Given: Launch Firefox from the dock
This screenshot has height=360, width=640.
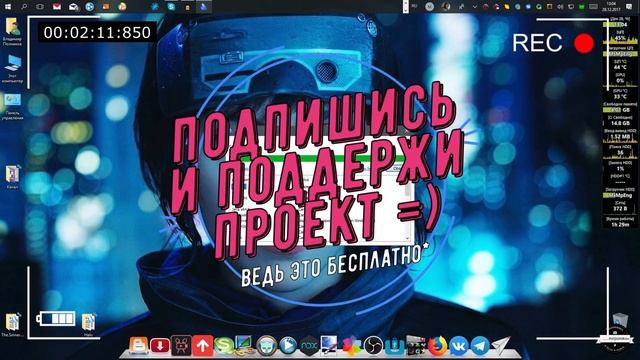Looking at the screenshot, I should click(437, 346).
